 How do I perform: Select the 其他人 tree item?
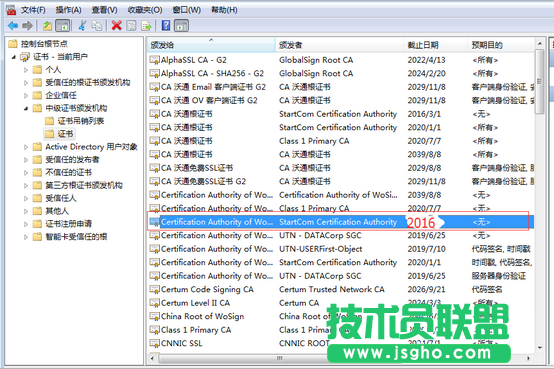tap(57, 211)
